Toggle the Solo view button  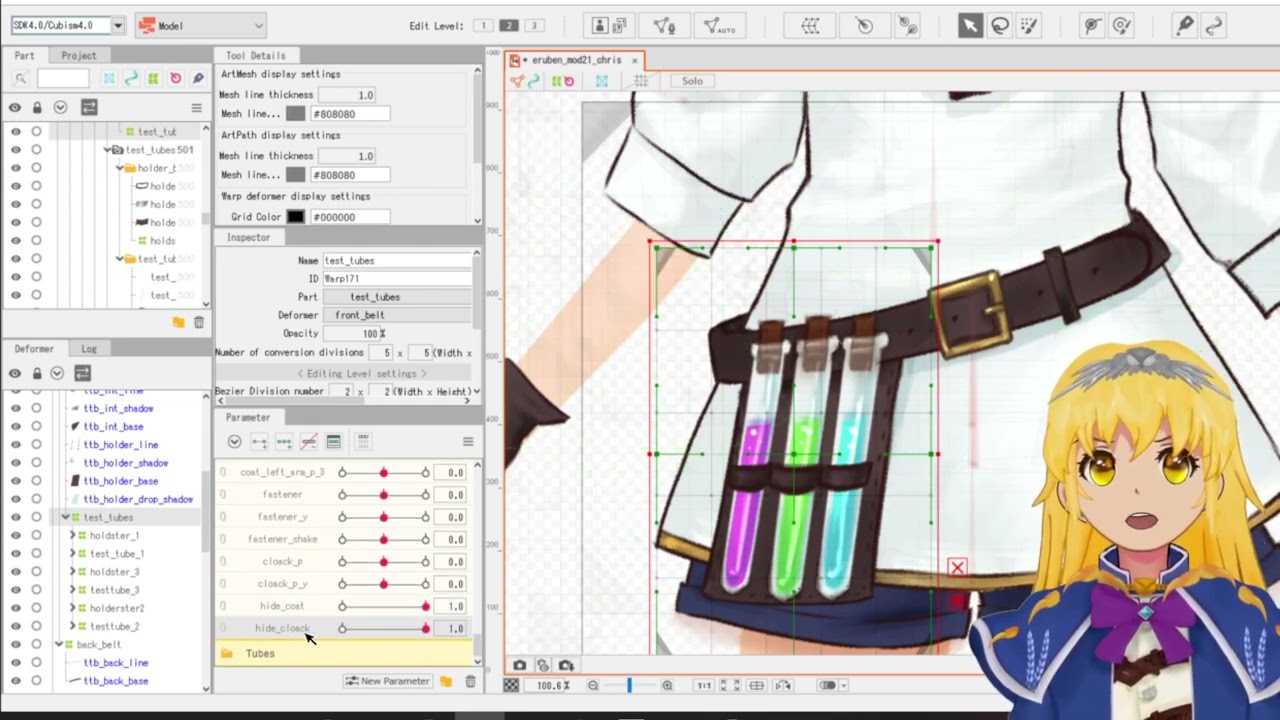tap(692, 81)
